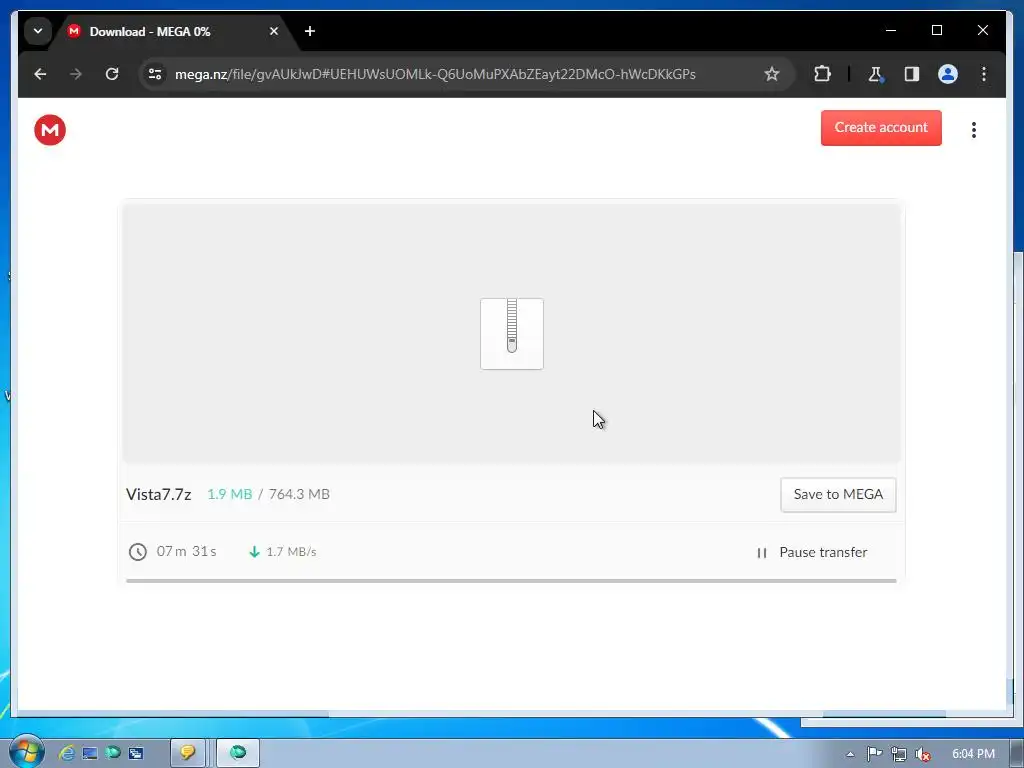The width and height of the screenshot is (1024, 768).
Task: Click the yellow speech bubble taskbar button
Action: click(x=188, y=753)
